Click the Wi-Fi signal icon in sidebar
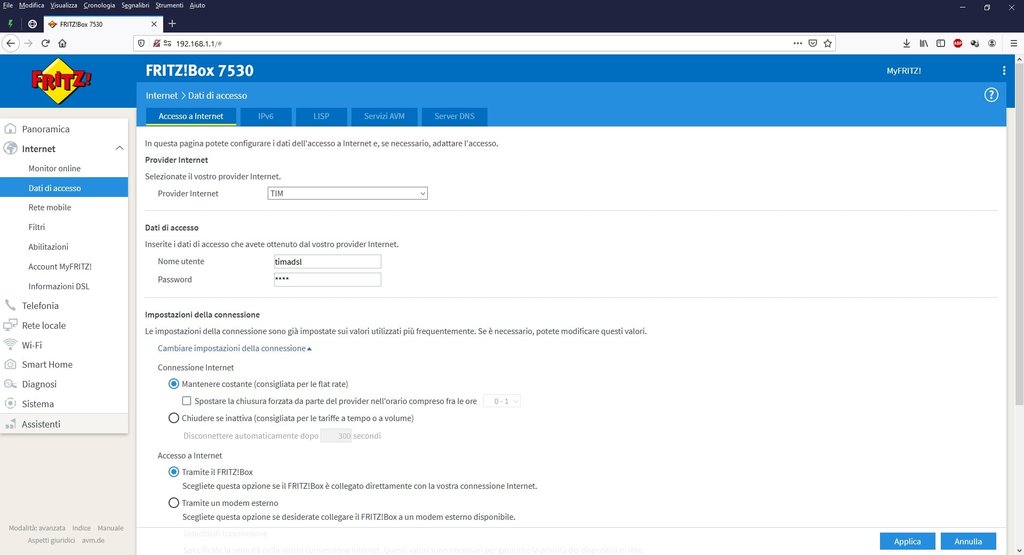 (x=10, y=344)
